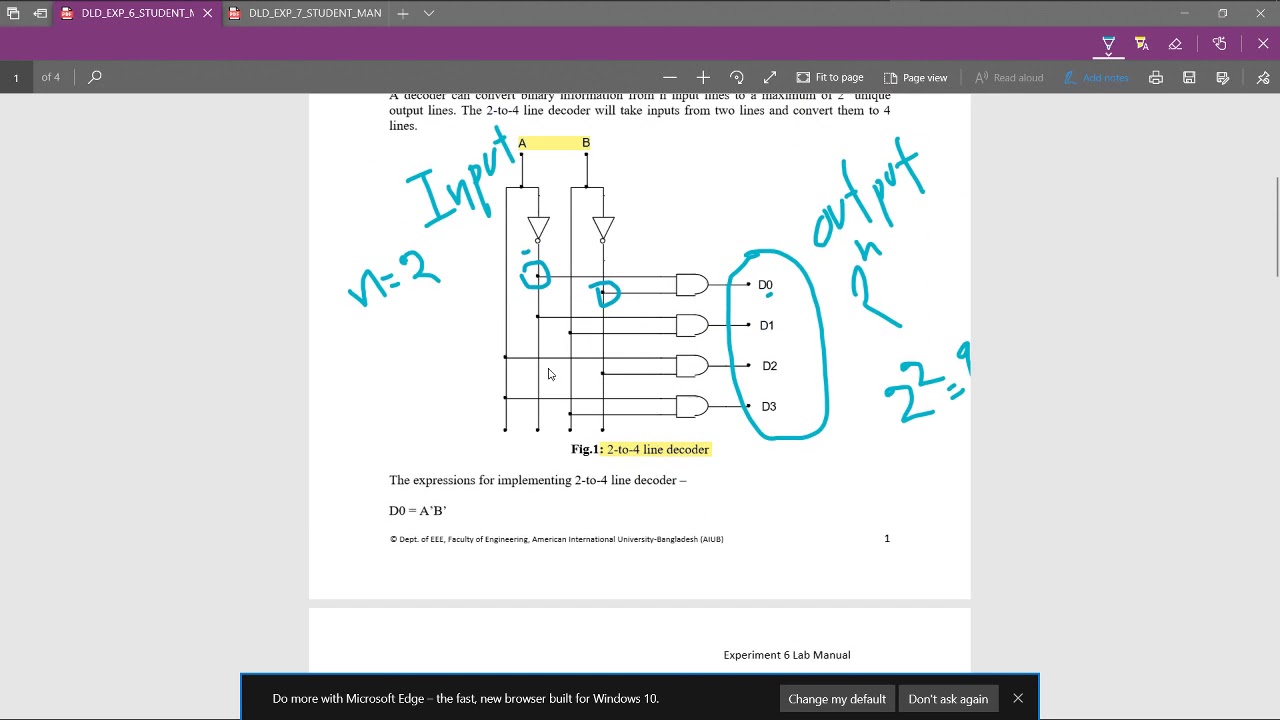
Task: Open a new tab
Action: point(402,13)
